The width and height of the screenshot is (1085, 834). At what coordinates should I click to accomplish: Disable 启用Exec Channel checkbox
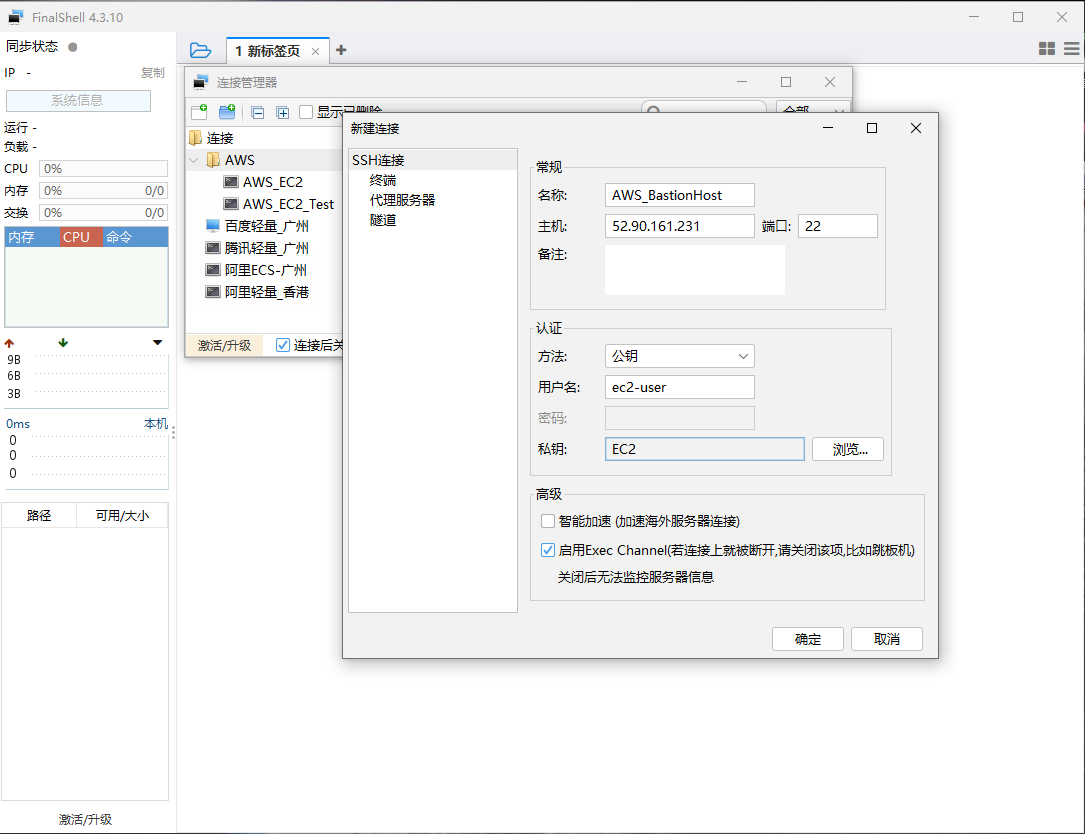click(548, 550)
